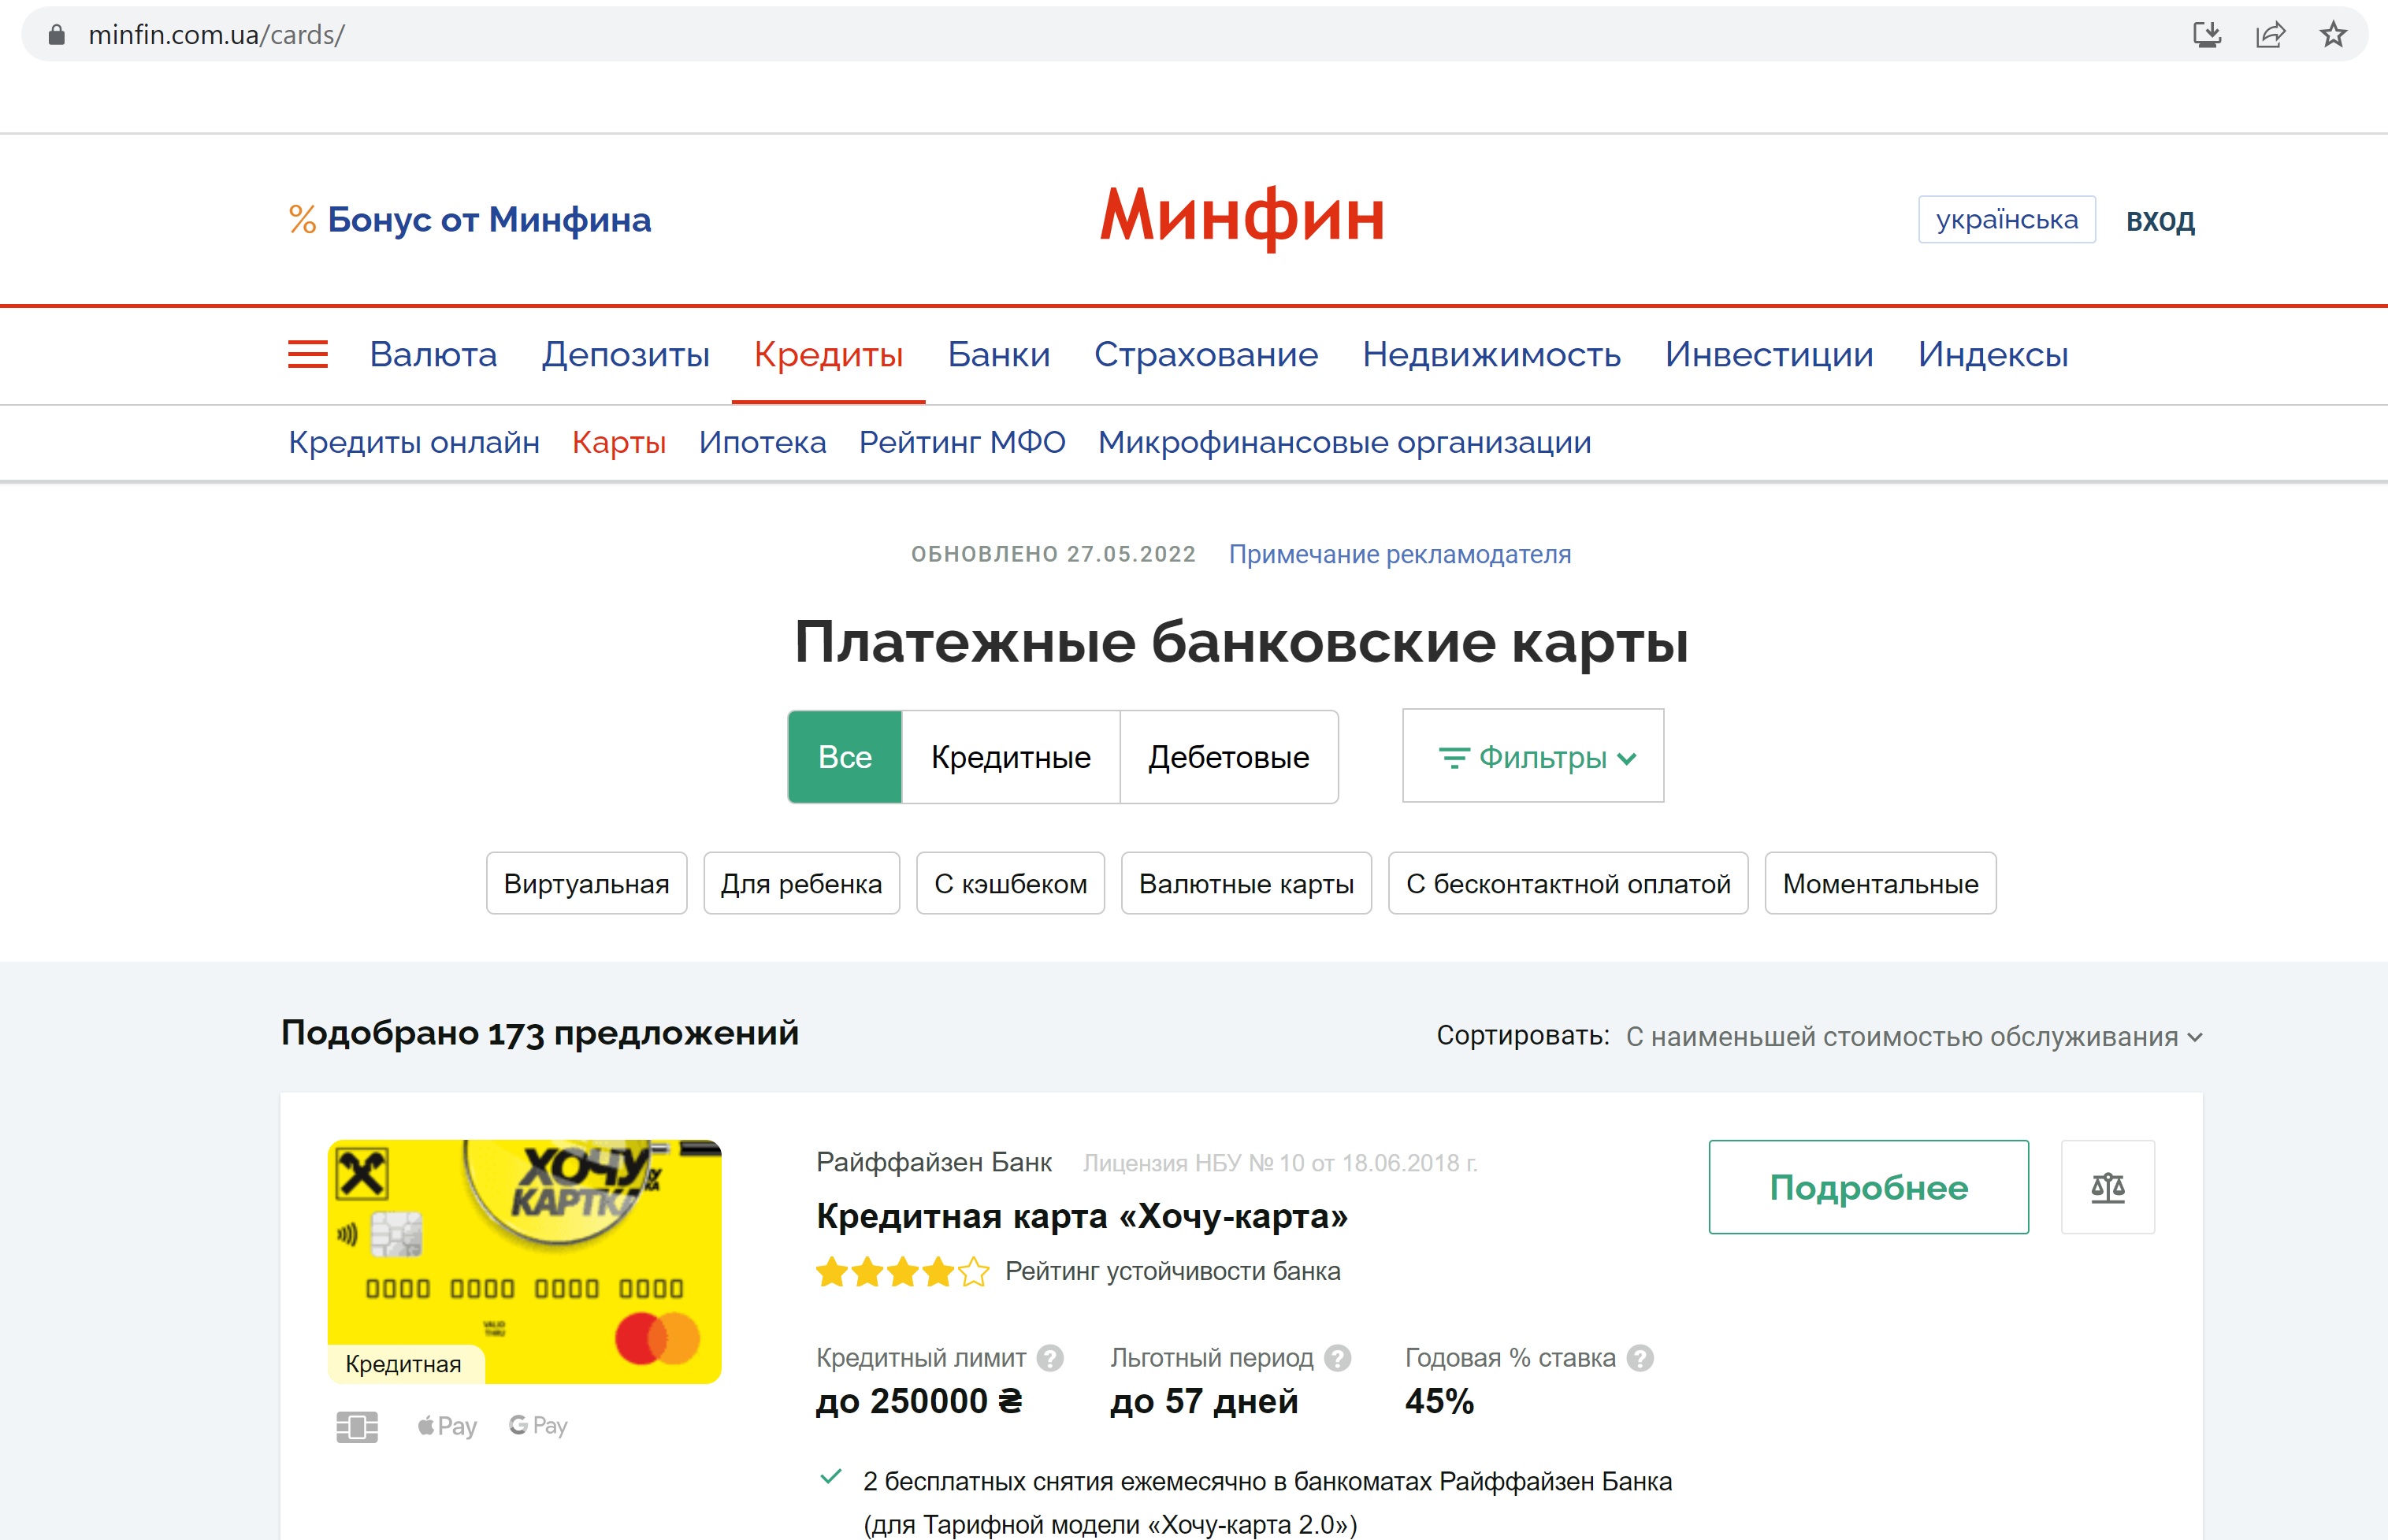Viewport: 2388px width, 1540px height.
Task: Click the Райффайзен Банк name
Action: 934,1162
